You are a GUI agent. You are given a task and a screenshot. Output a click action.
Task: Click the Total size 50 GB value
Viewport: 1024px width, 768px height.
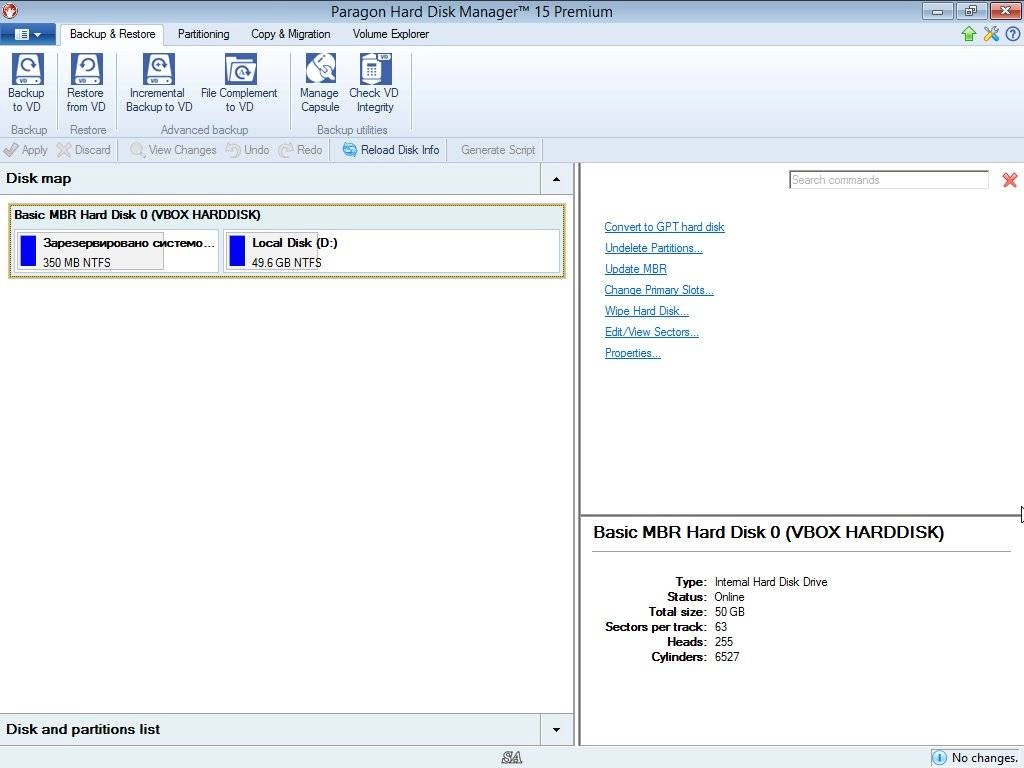[729, 612]
